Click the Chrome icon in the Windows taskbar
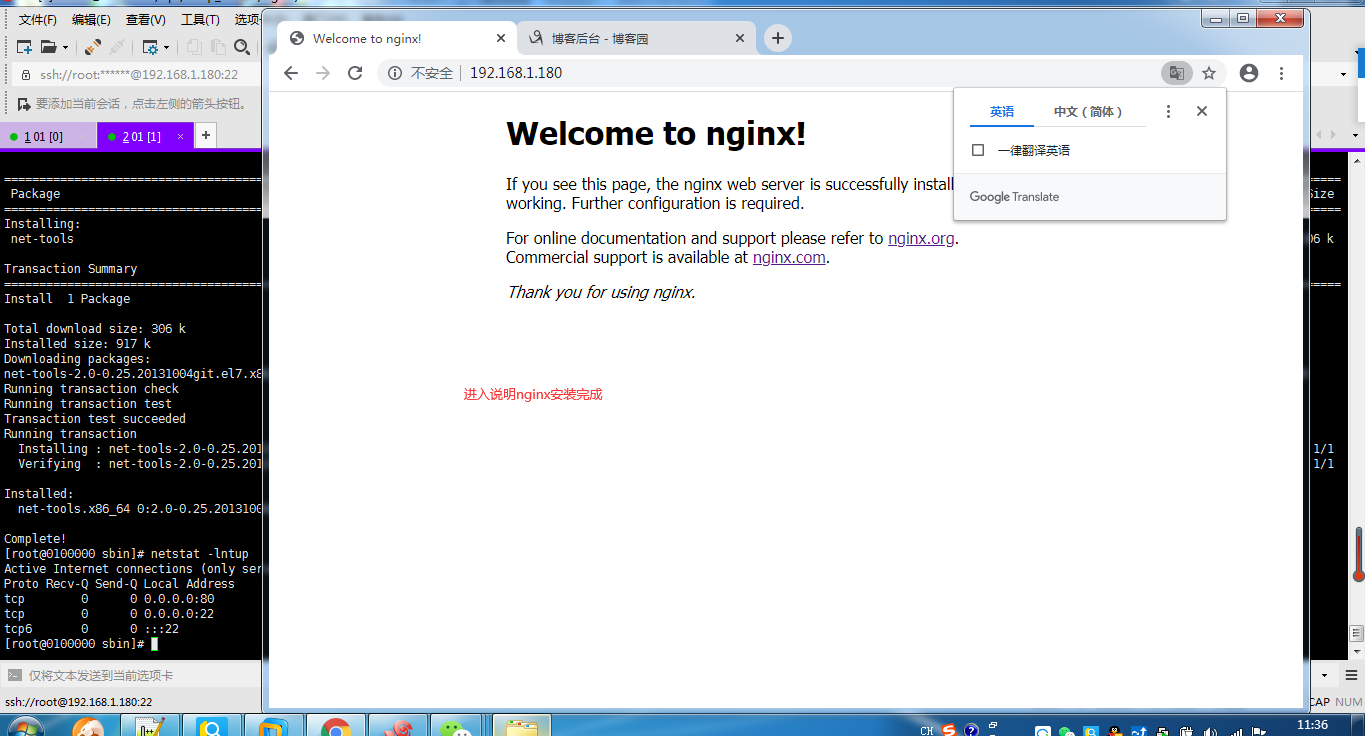1365x736 pixels. 335,726
